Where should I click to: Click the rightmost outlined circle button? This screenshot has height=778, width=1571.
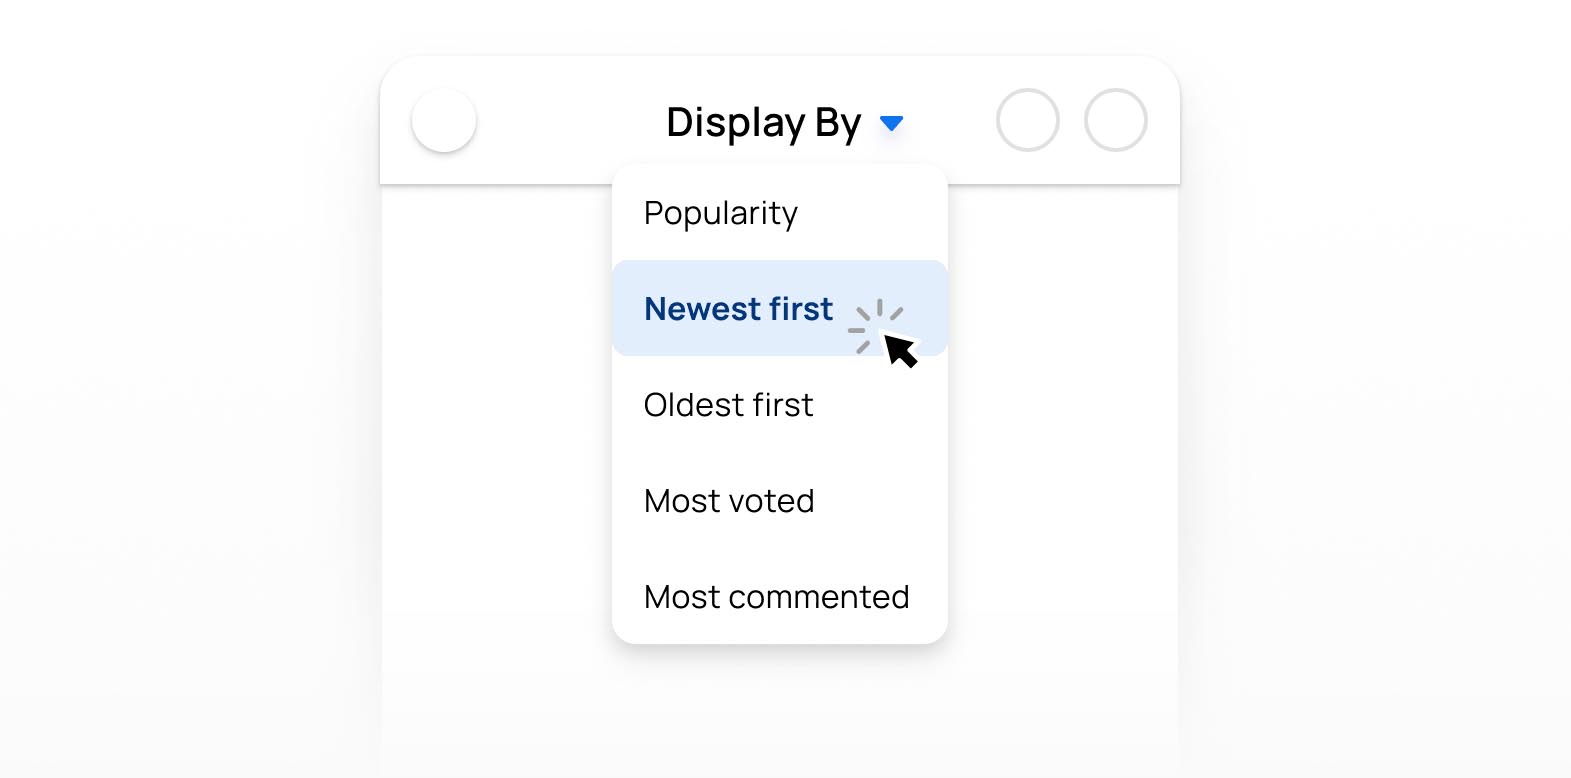tap(1116, 120)
